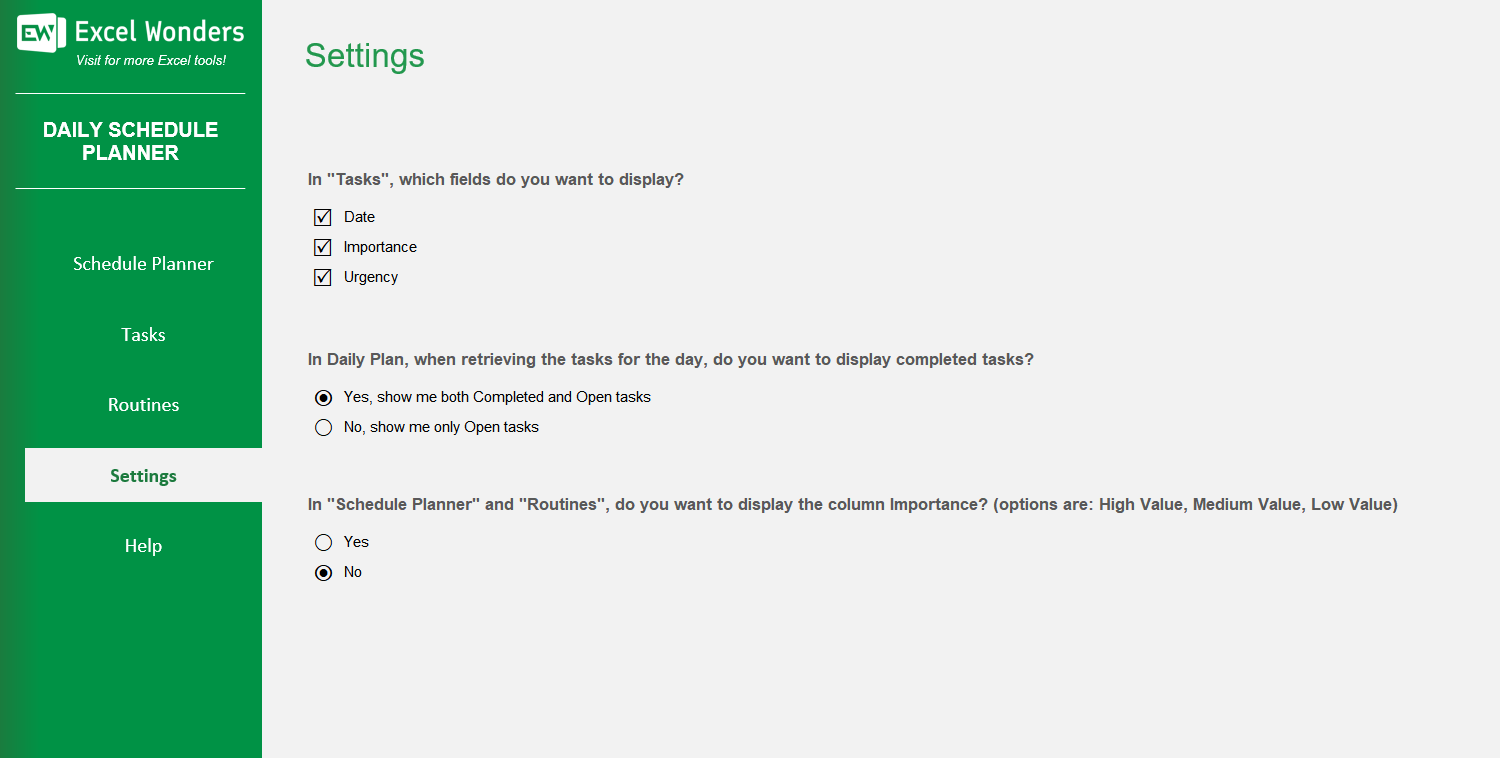Select the Settings sidebar item
1500x758 pixels.
click(143, 476)
